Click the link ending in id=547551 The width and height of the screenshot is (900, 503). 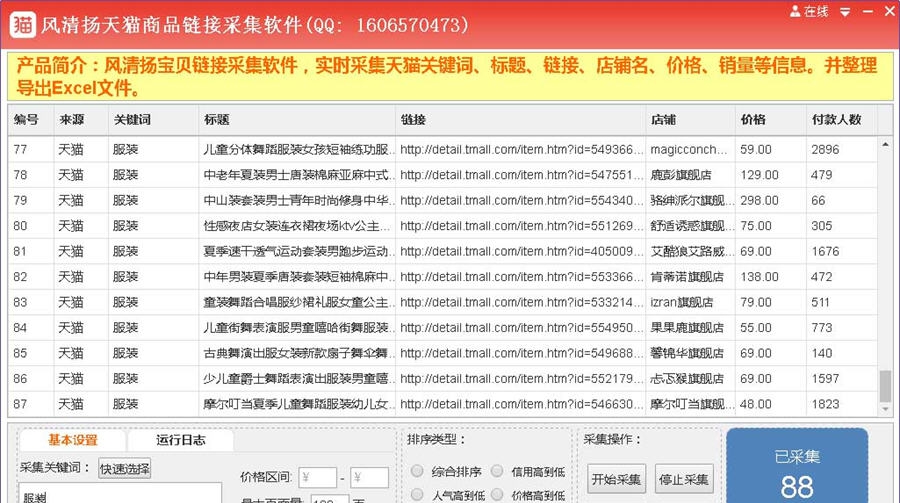[x=521, y=175]
